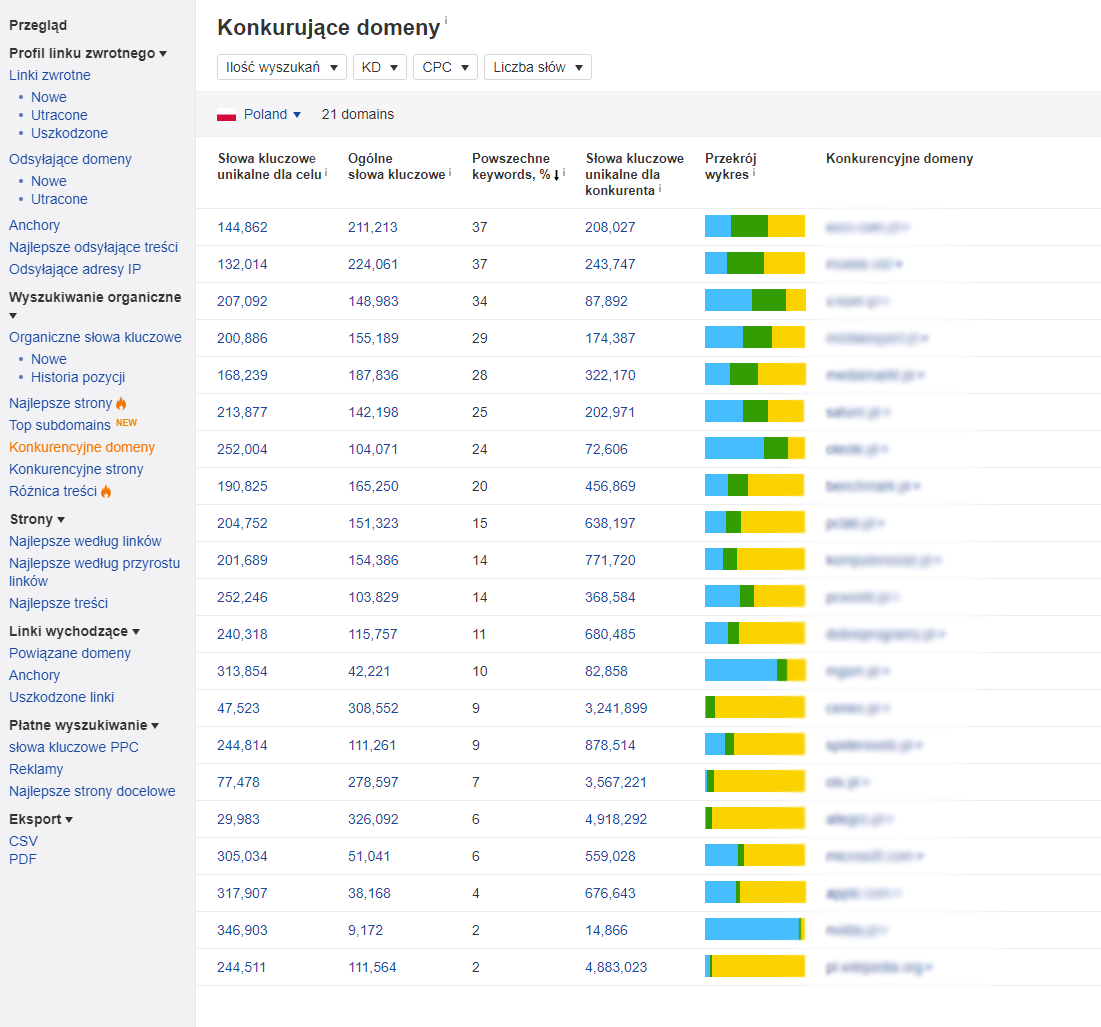Open Organiczne słowa kluczowe in sidebar
The height and width of the screenshot is (1027, 1101).
(x=95, y=337)
